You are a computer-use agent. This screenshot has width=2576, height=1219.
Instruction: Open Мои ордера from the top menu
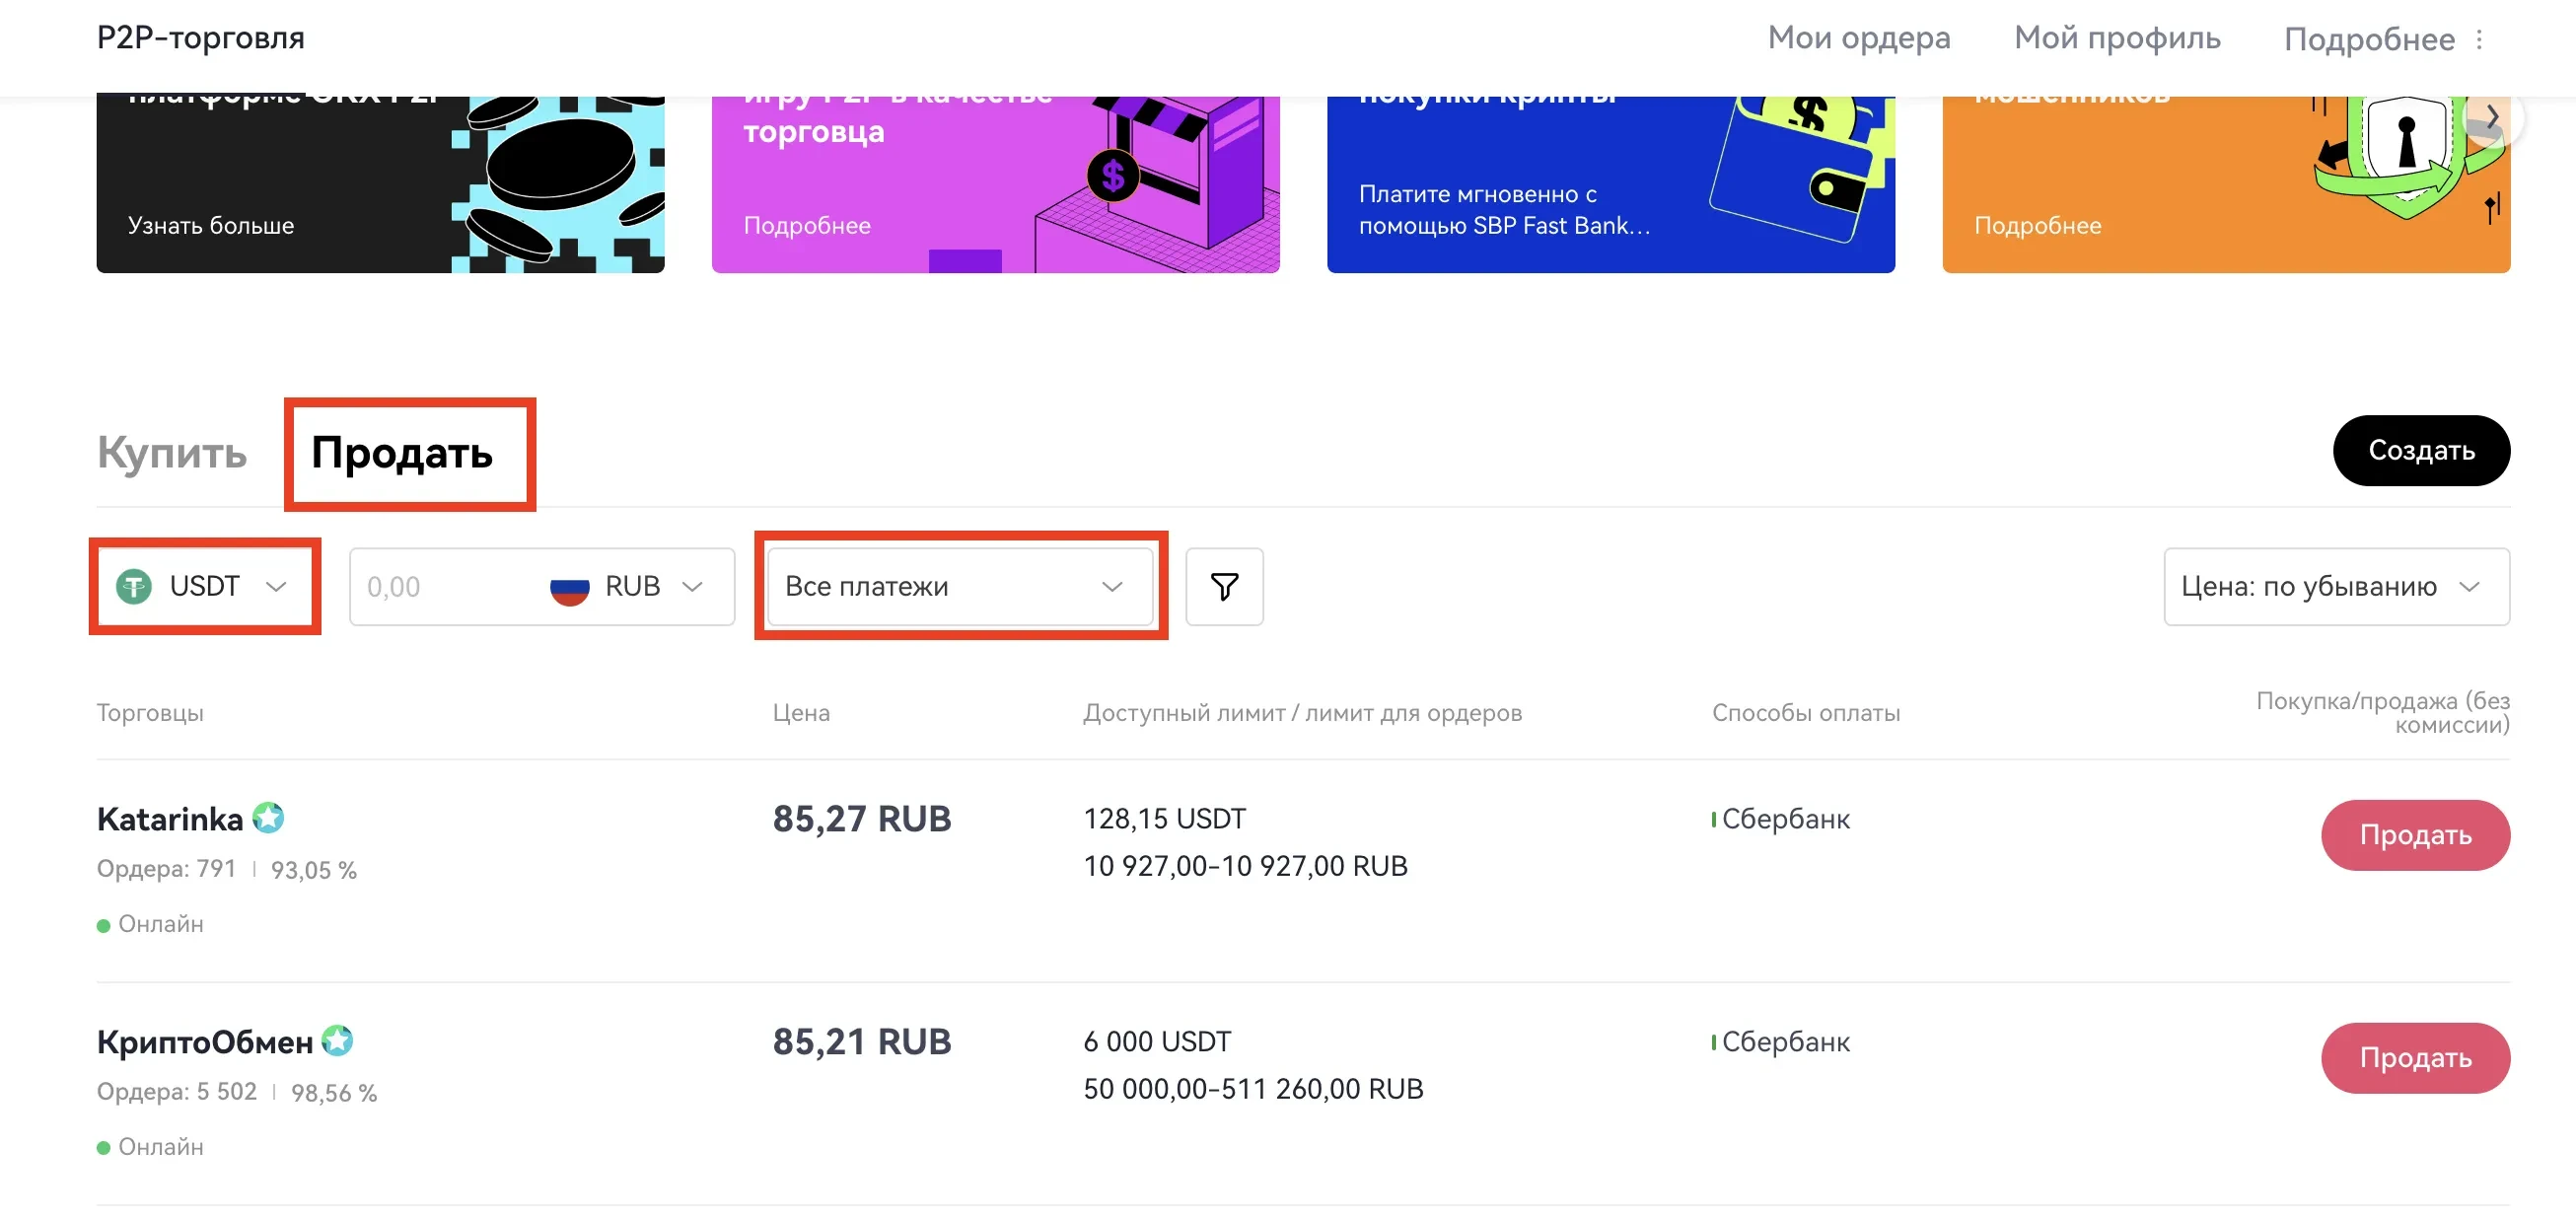tap(1860, 38)
